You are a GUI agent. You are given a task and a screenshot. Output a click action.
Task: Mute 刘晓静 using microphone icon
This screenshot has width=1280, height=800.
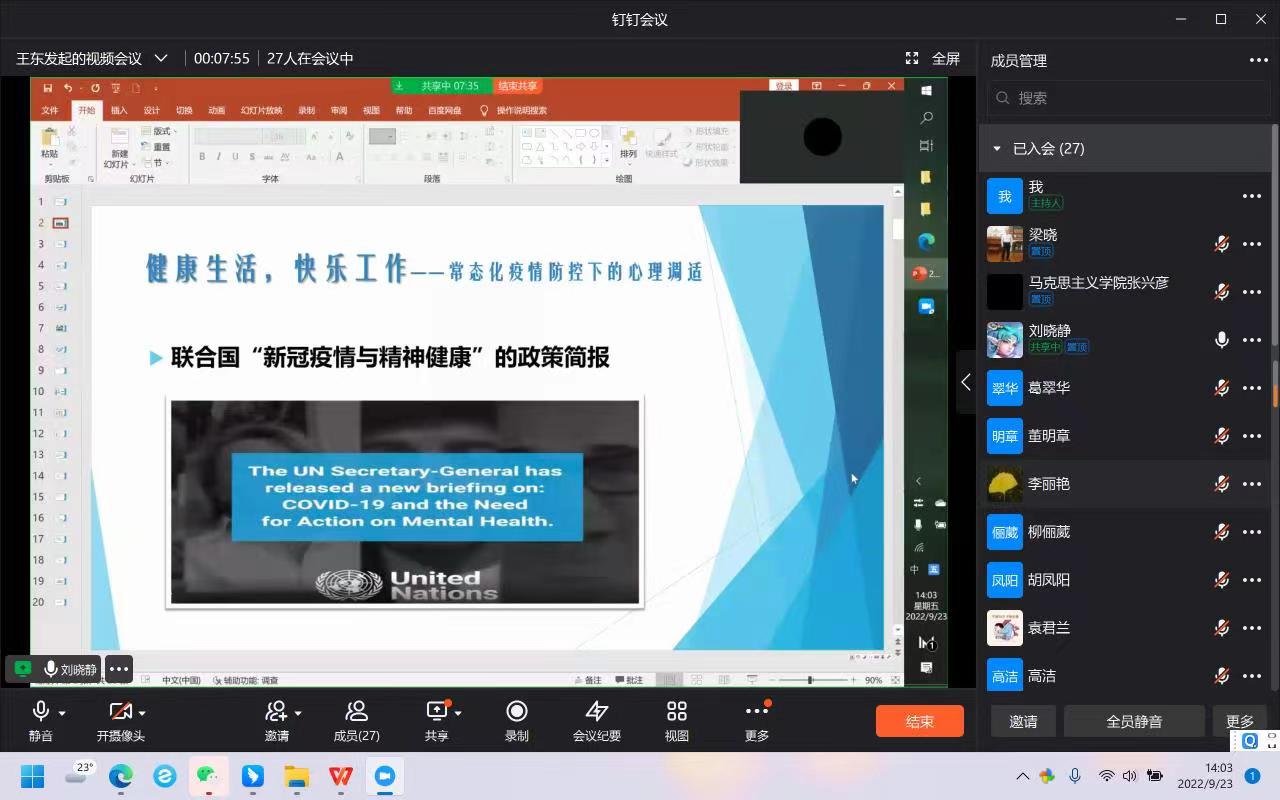[x=1222, y=340]
